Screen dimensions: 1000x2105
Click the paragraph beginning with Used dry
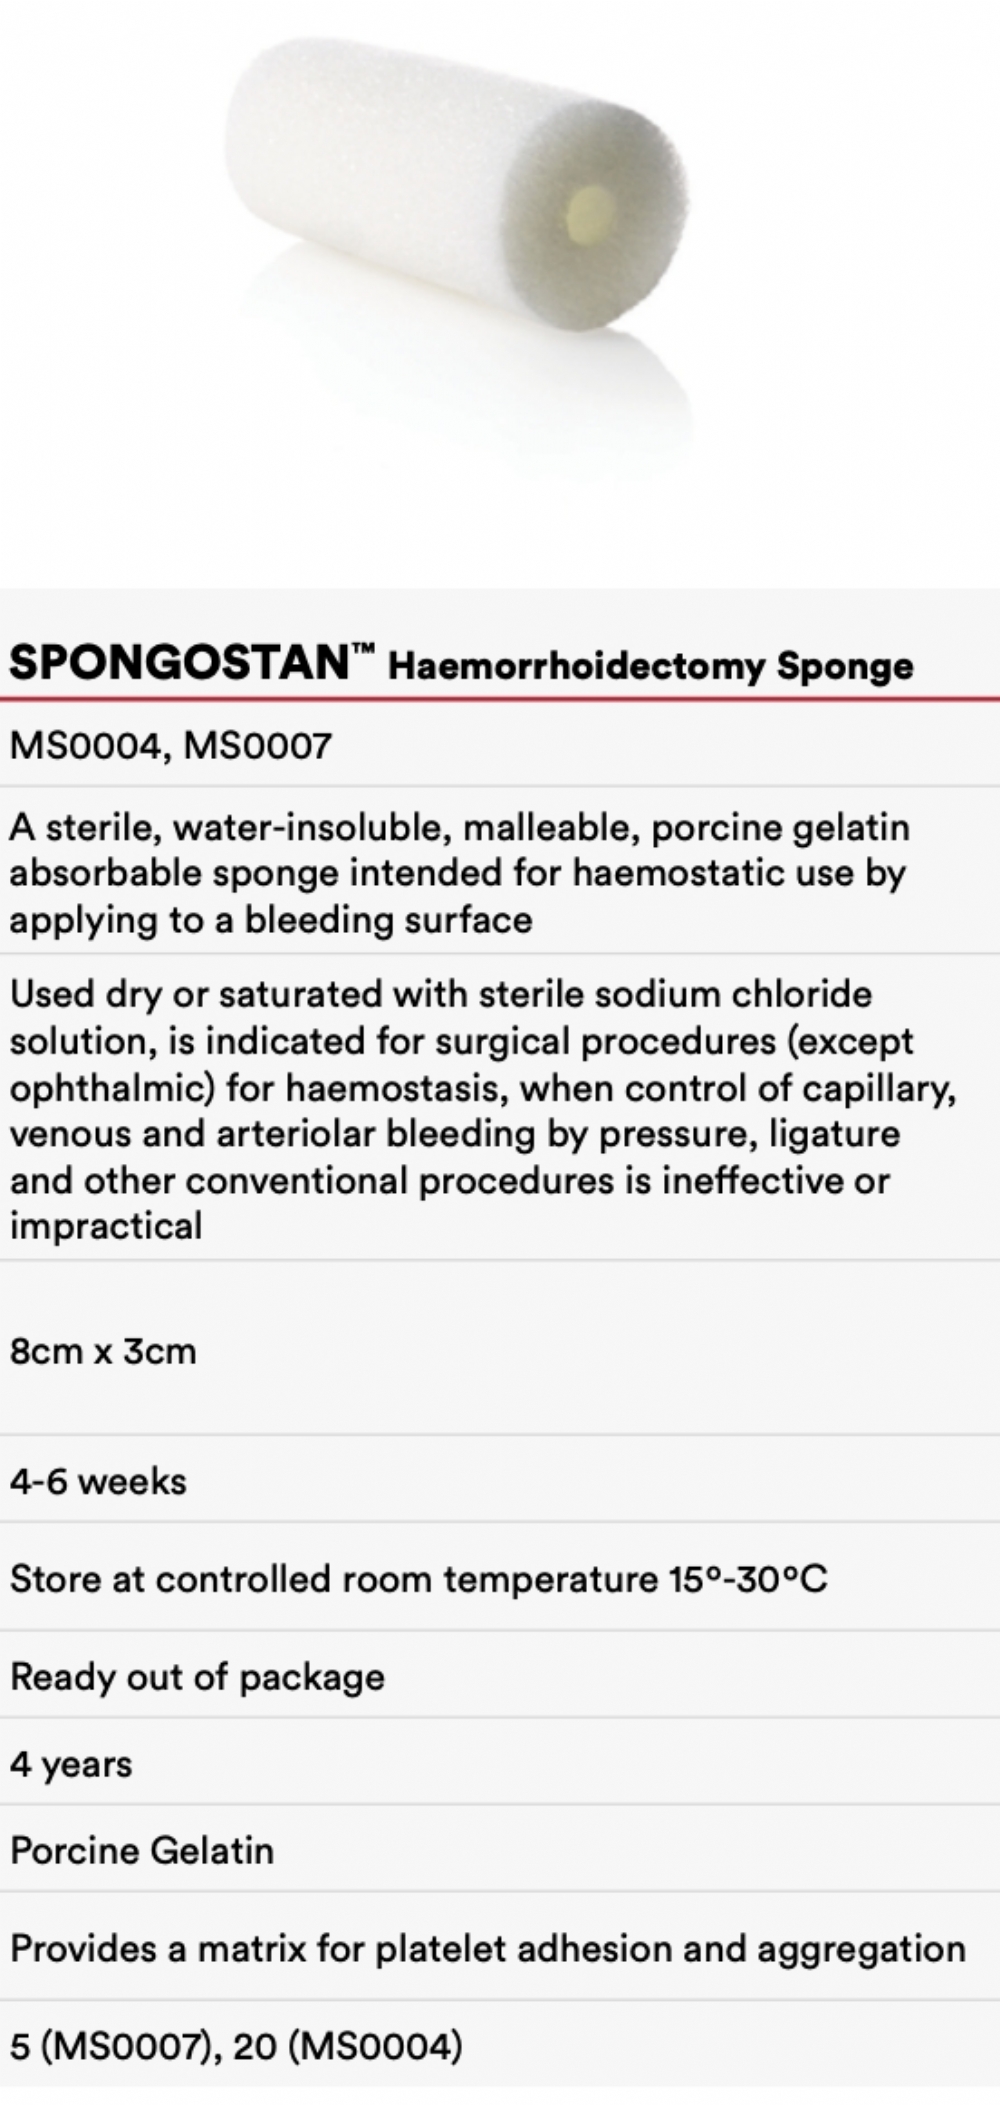pyautogui.click(x=480, y=1109)
